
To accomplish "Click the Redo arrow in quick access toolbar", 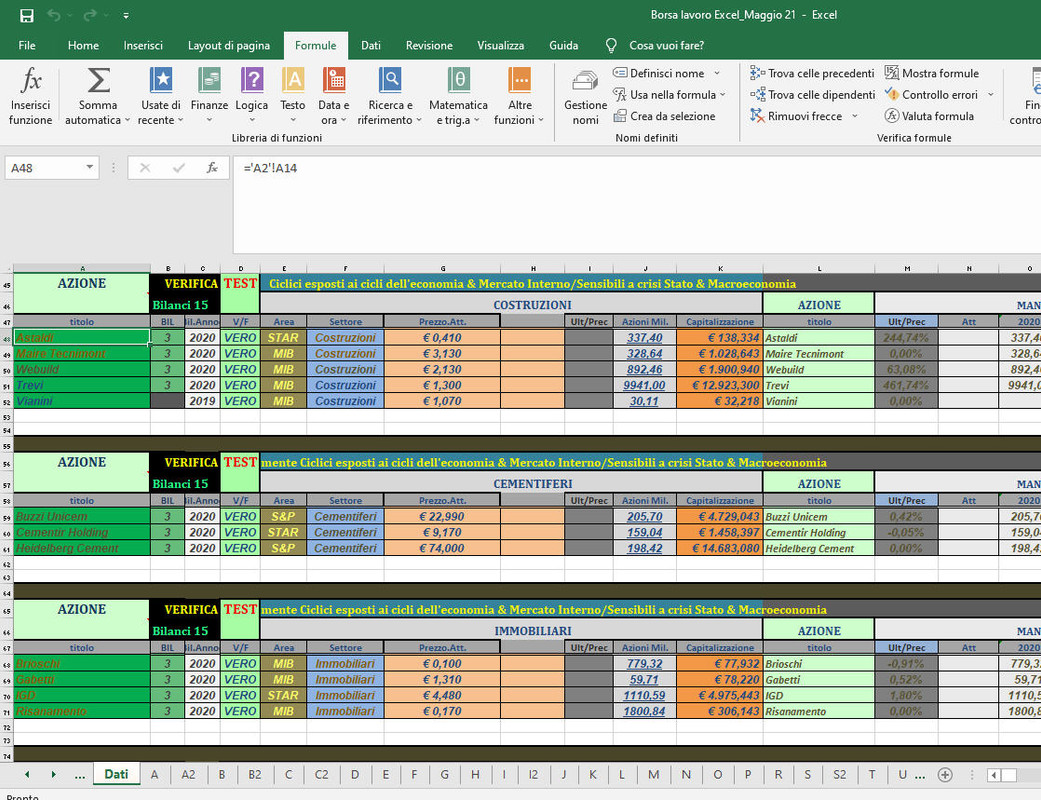I will tap(90, 15).
